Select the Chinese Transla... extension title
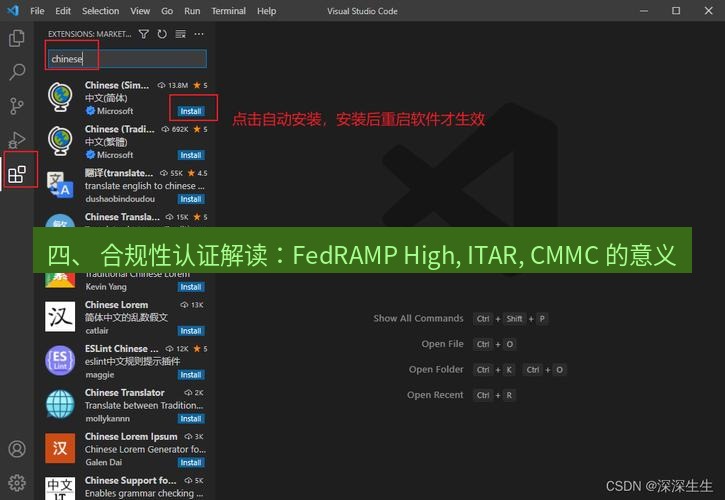 pos(122,217)
